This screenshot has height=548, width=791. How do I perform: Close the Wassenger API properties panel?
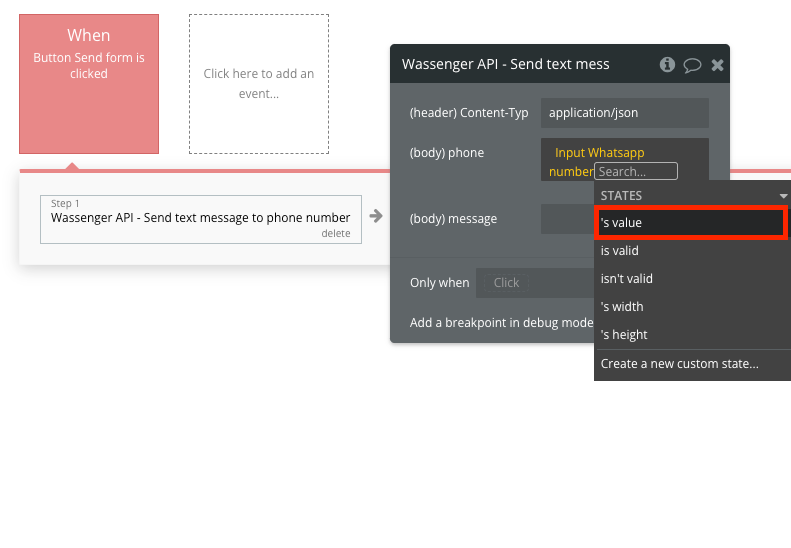tap(717, 65)
